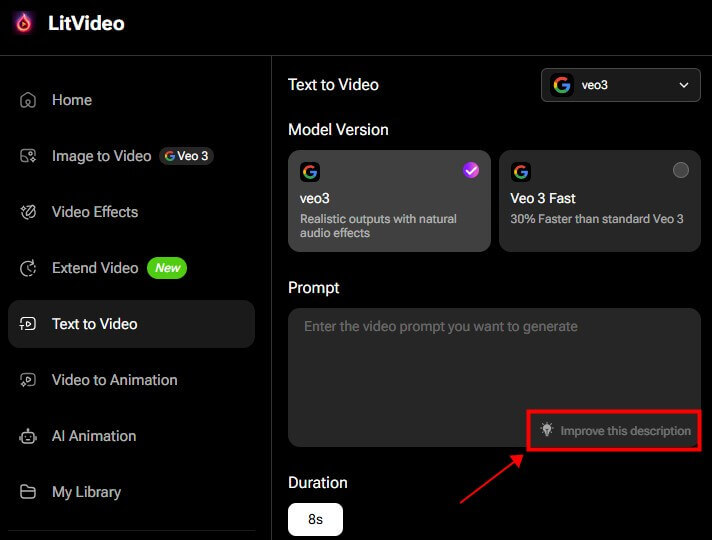Screen dimensions: 712x540
Task: Click the Text to Video sidebar icon
Action: pyautogui.click(x=28, y=324)
